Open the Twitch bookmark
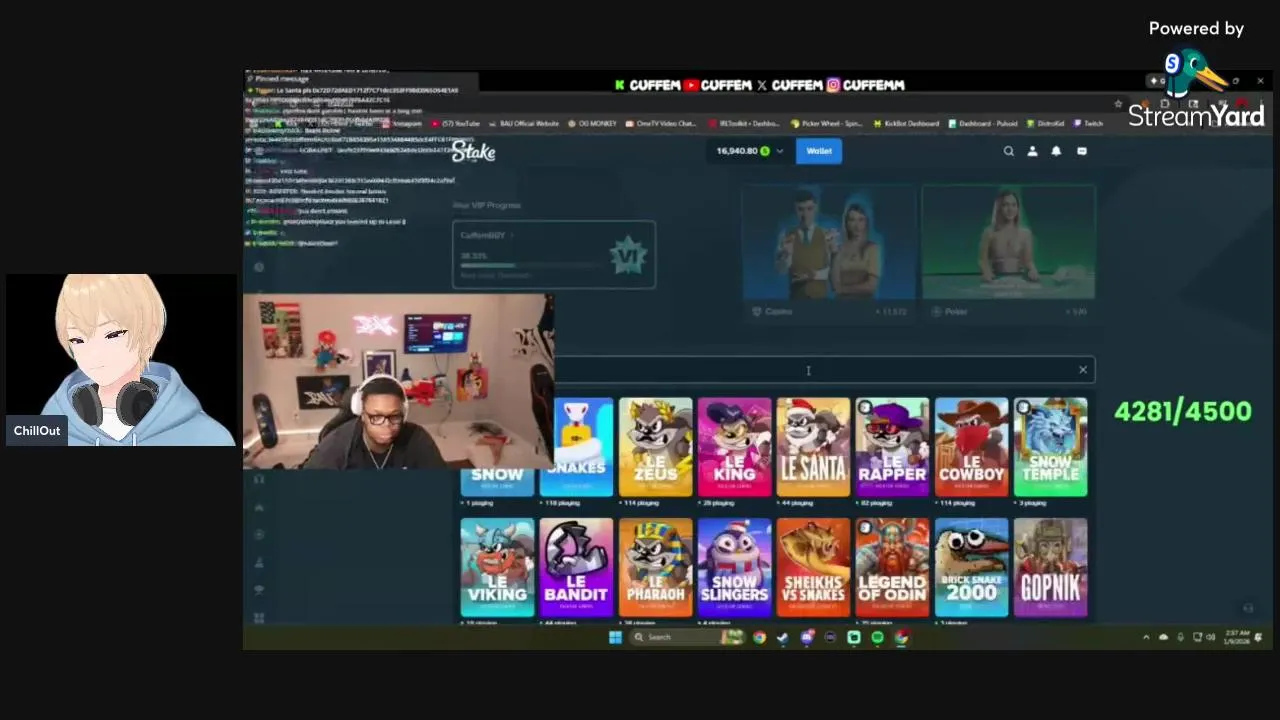Image resolution: width=1280 pixels, height=720 pixels. 1088,124
